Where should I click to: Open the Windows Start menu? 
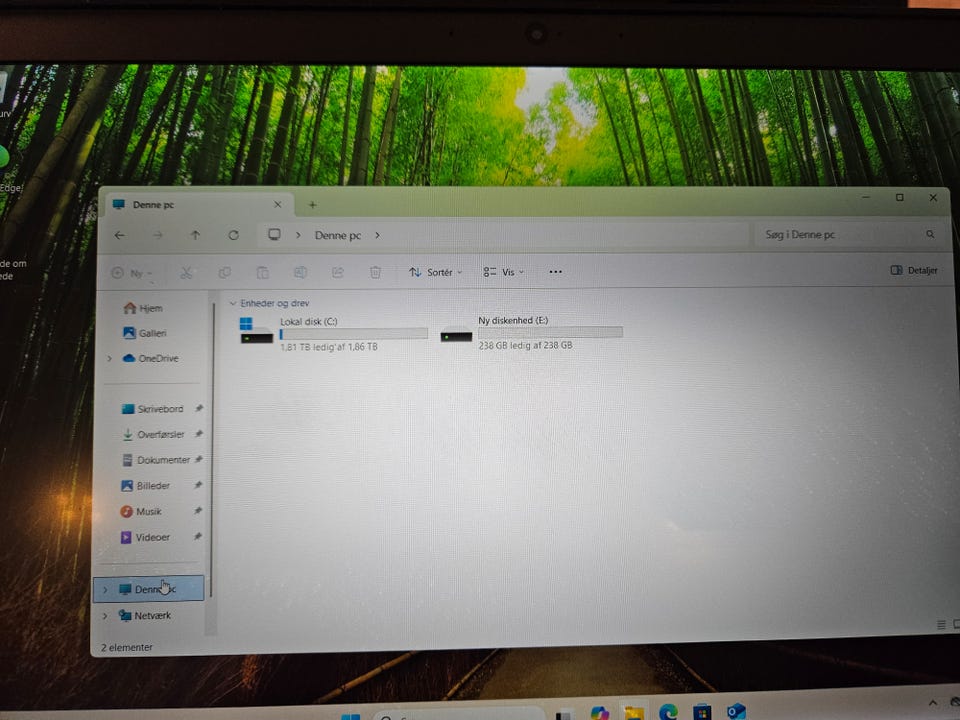click(x=351, y=716)
